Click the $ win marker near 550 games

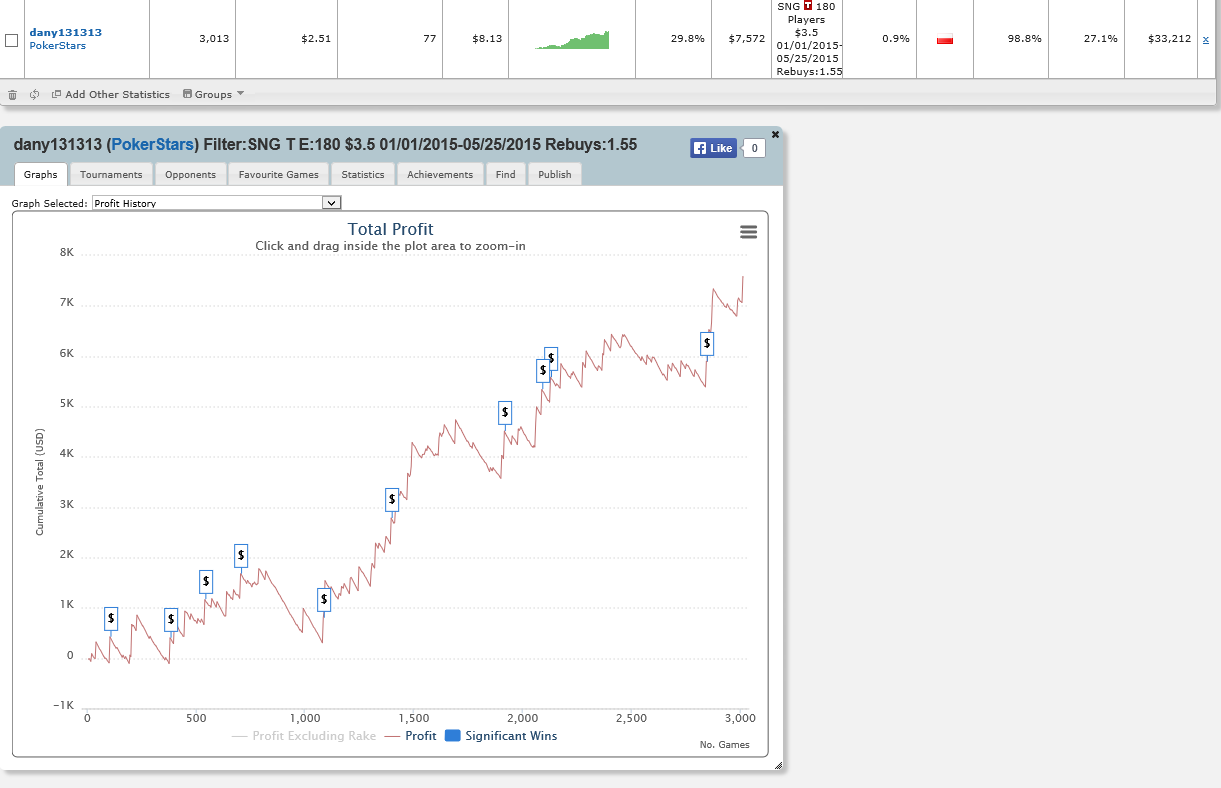pos(206,581)
